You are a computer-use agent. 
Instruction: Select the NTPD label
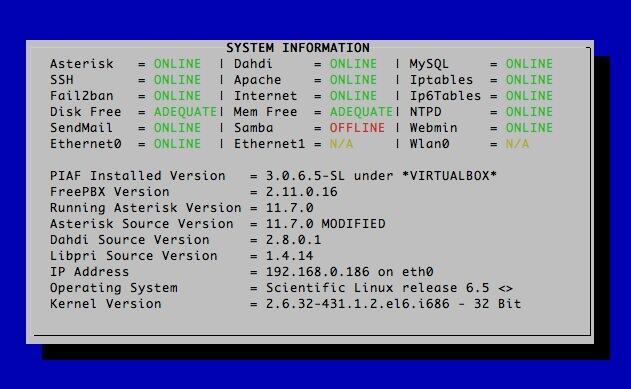(425, 112)
